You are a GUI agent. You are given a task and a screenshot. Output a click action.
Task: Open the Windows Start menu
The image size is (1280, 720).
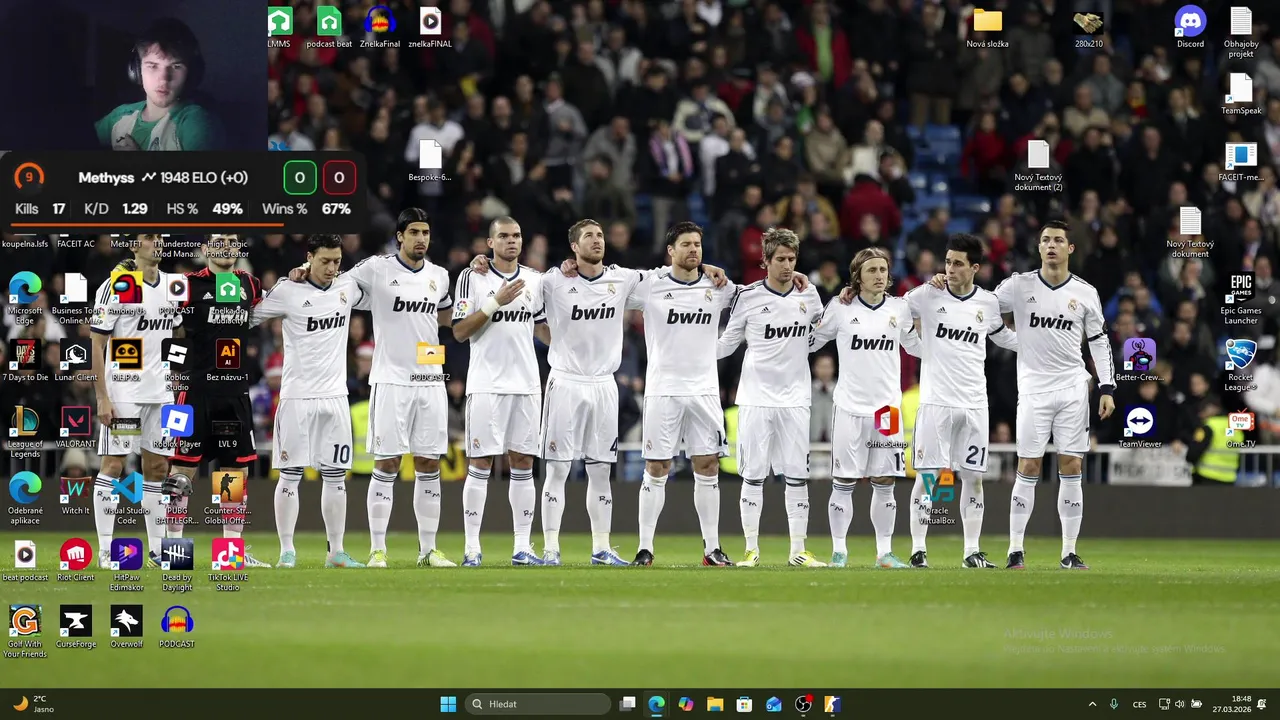coord(448,704)
